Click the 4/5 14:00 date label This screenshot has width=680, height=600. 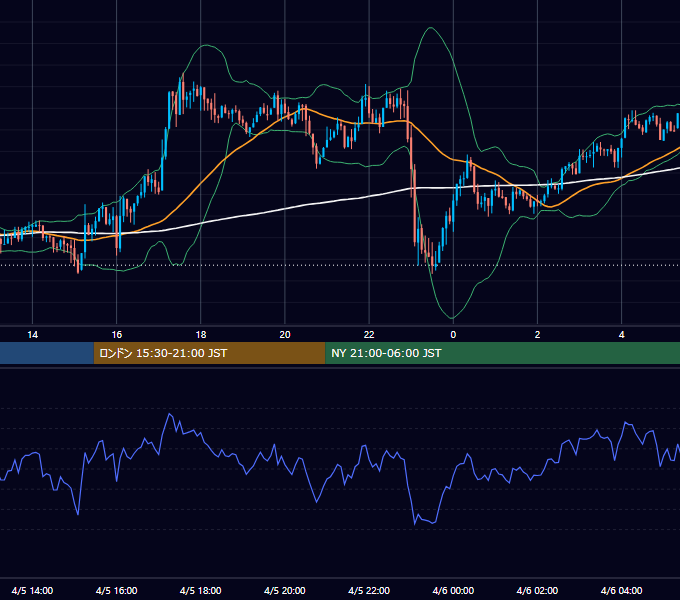point(33,590)
